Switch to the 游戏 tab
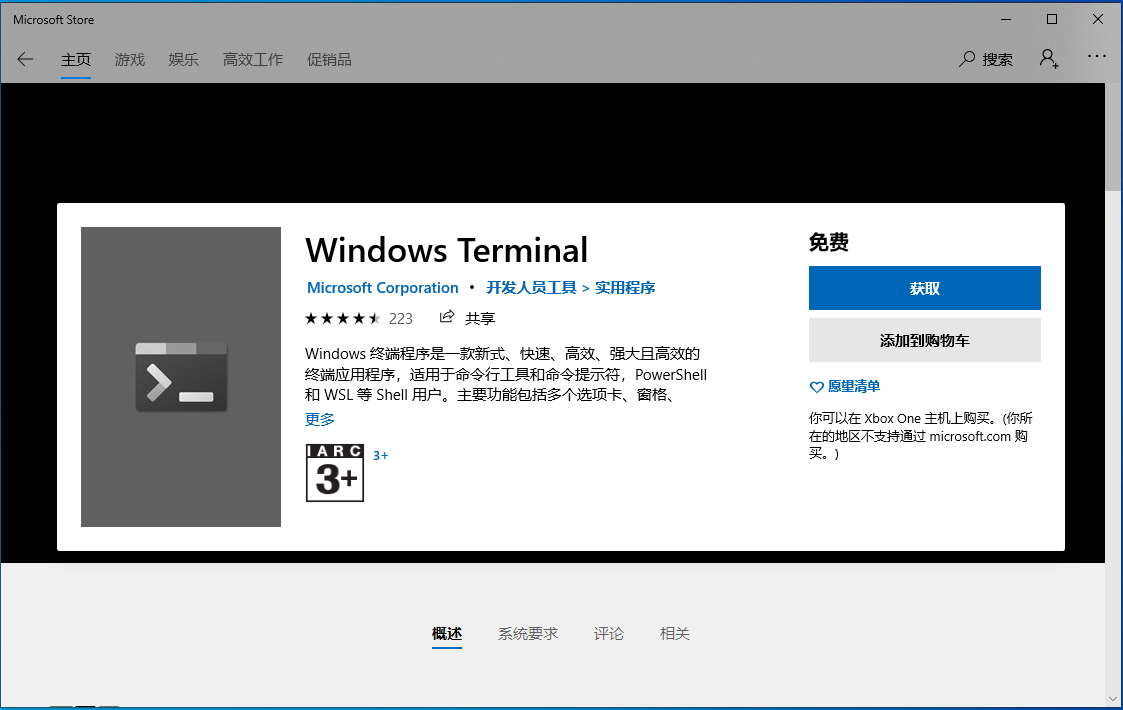This screenshot has height=710, width=1123. point(129,59)
